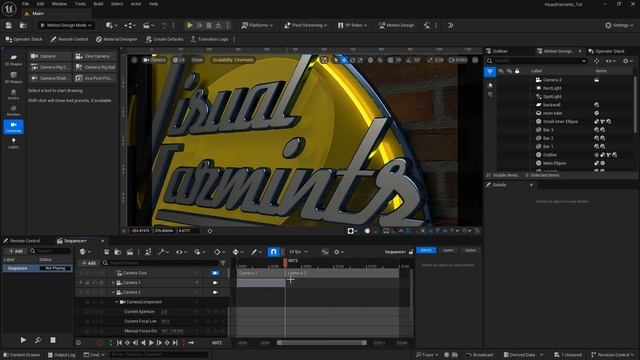Toggle Camera Cuts lock-to-camera button
This screenshot has width=640, height=360.
click(215, 273)
